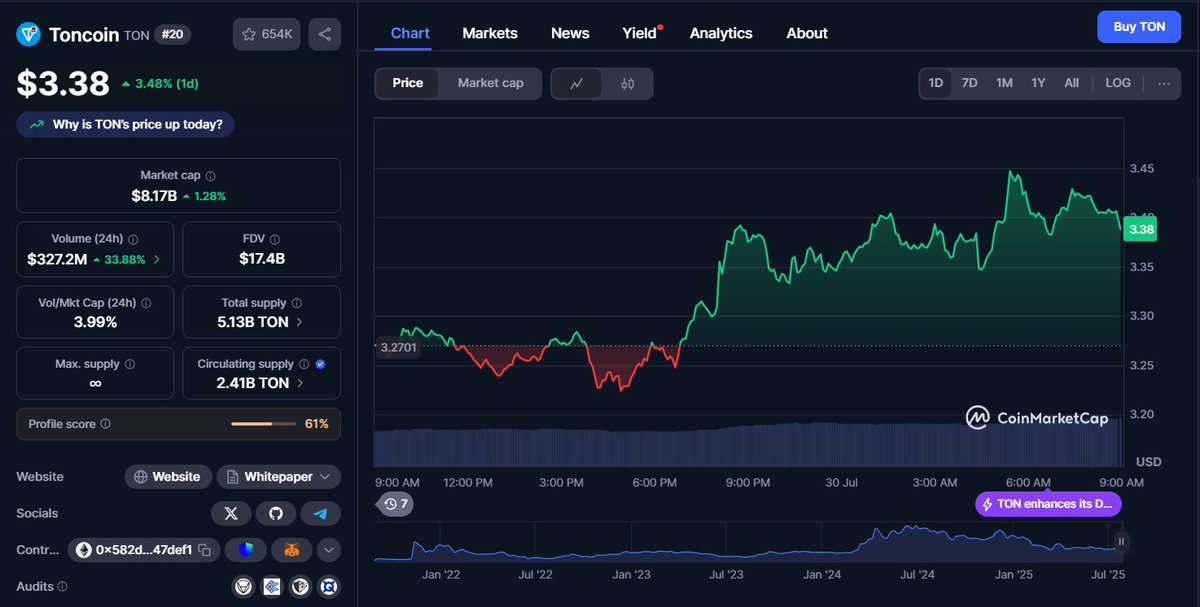
Task: Open the Chart tab
Action: (410, 33)
